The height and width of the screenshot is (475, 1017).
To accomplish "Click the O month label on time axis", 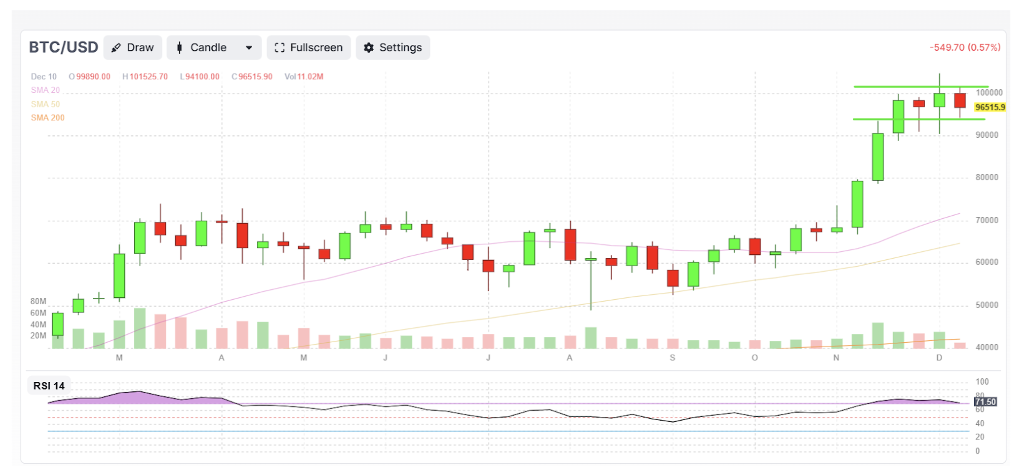I will [x=754, y=358].
